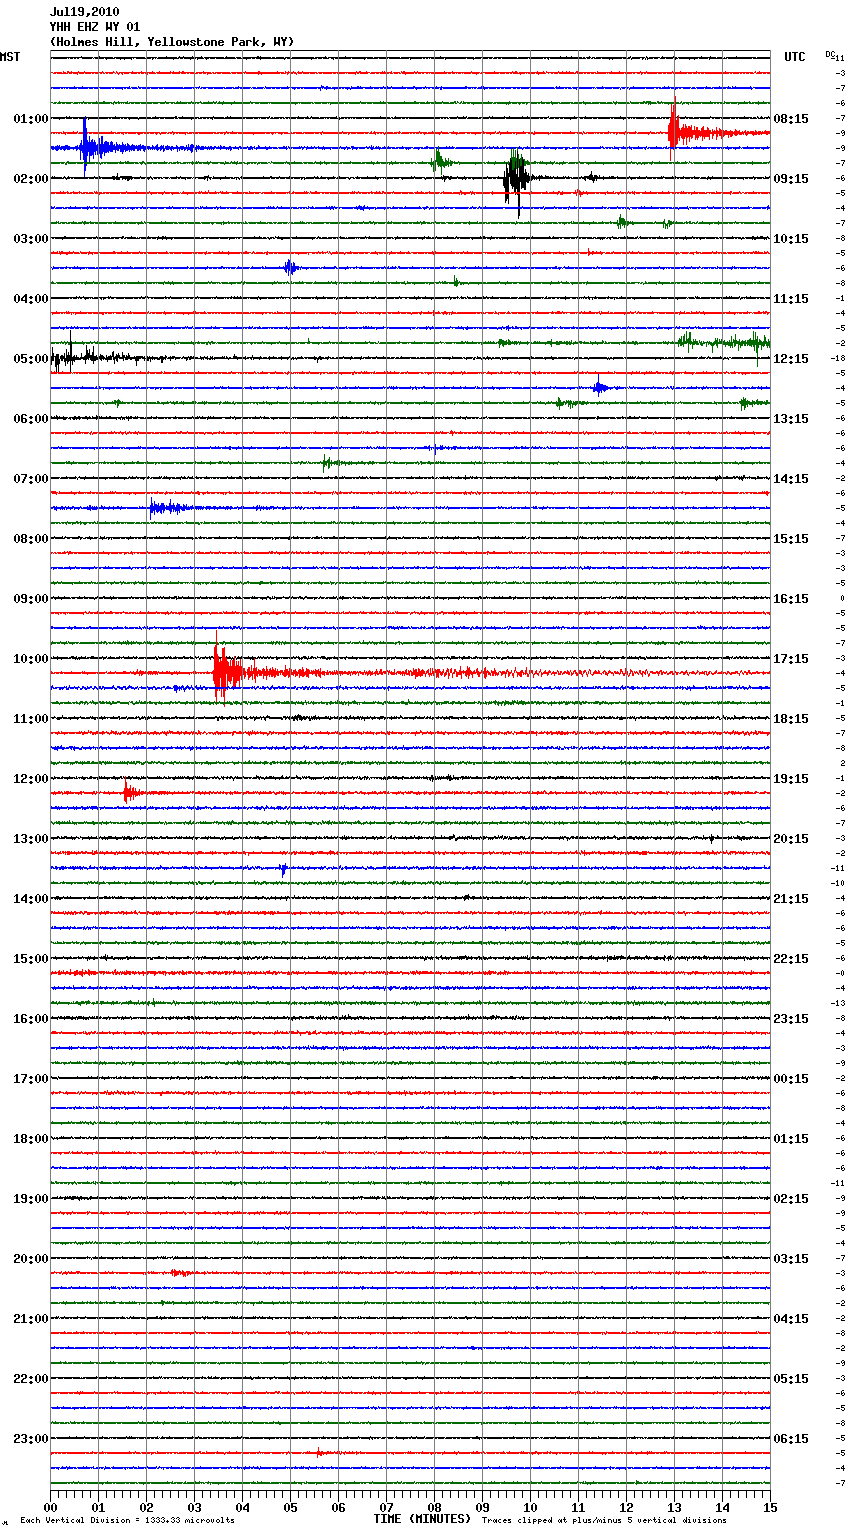Screen dimensions: 850x1534
Task: Click the '01:00' MST time label
Action: (x=31, y=119)
